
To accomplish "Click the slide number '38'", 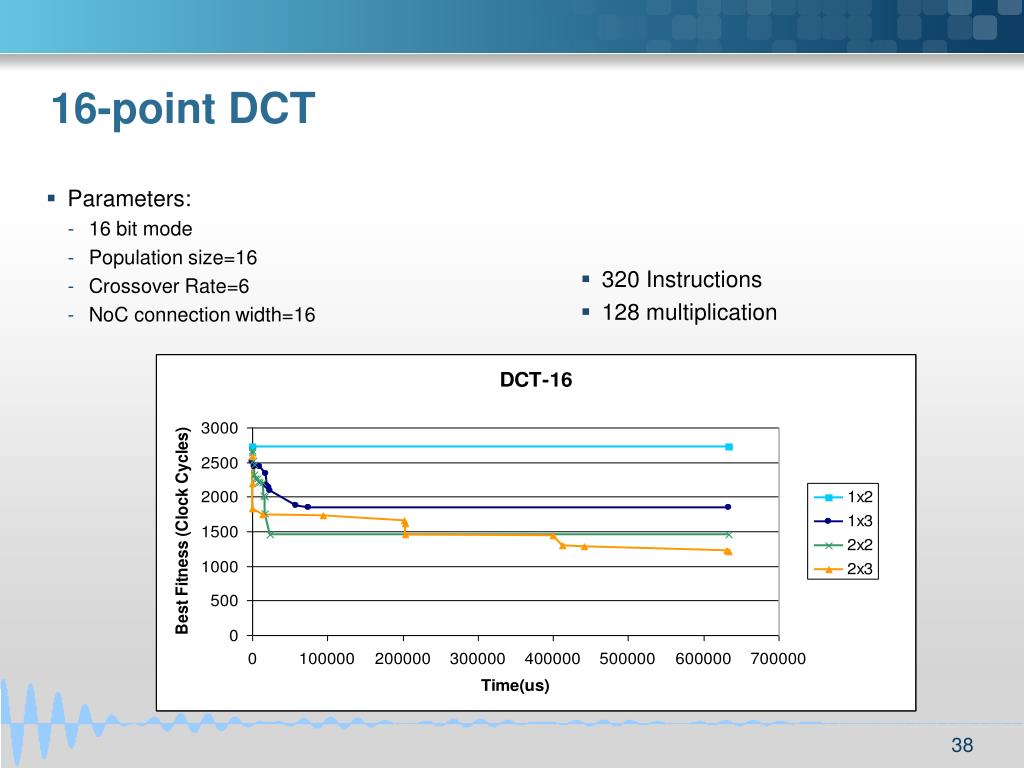I will point(962,745).
